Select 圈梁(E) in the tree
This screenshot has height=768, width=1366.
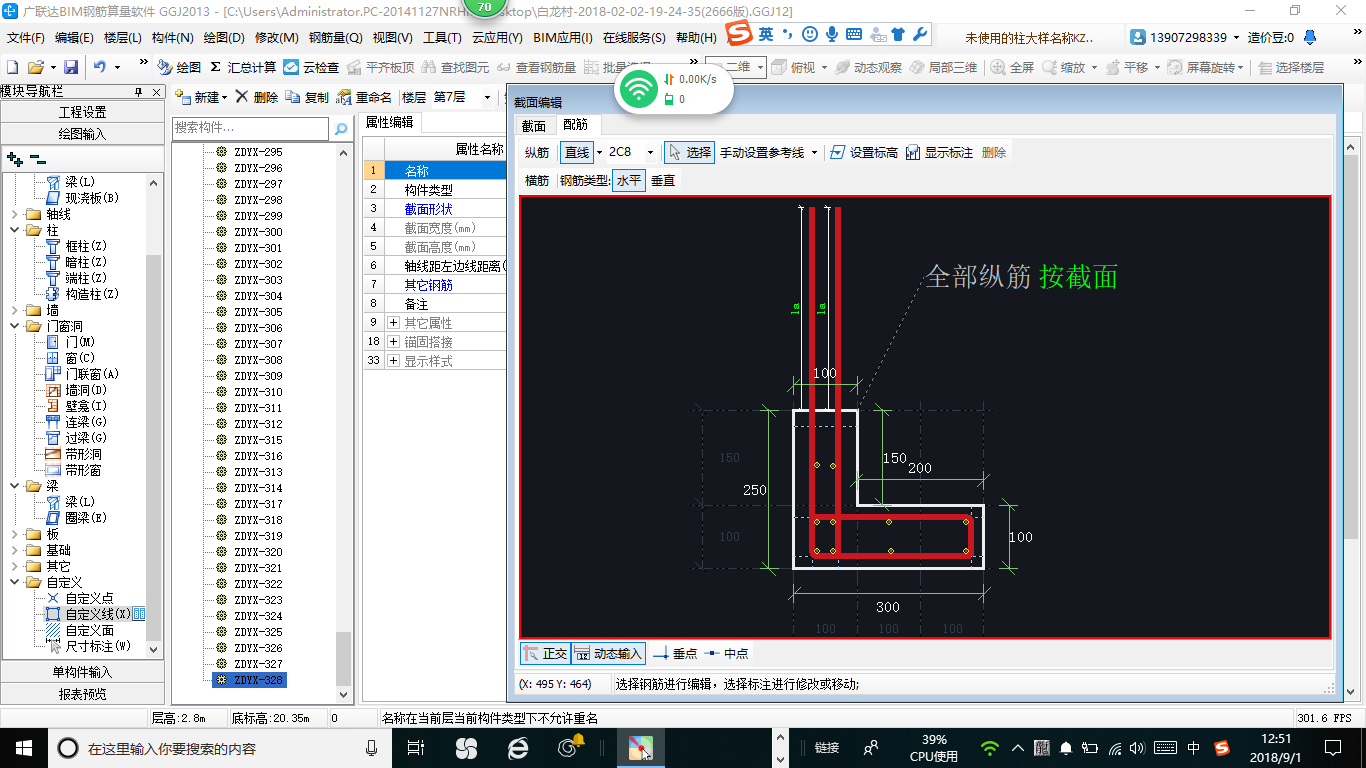(85, 518)
